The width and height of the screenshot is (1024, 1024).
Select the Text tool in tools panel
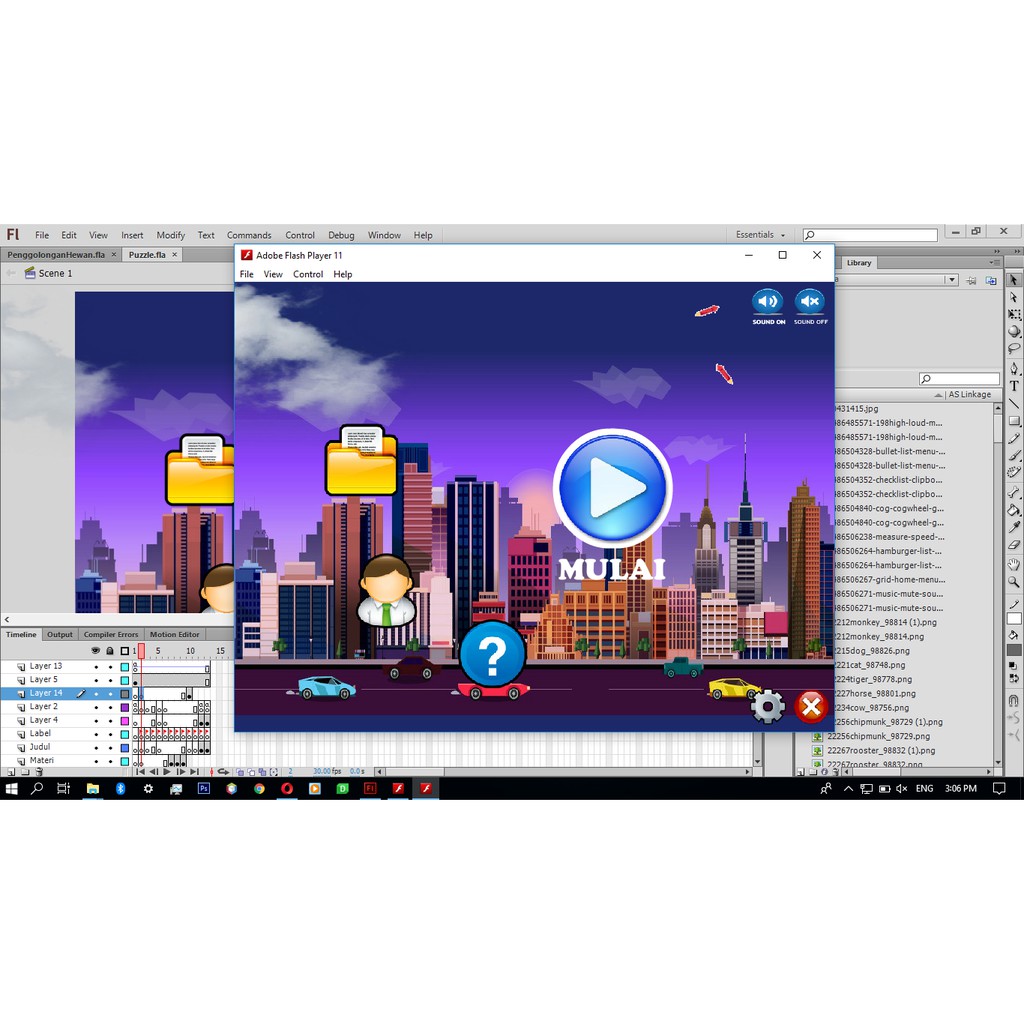1014,386
